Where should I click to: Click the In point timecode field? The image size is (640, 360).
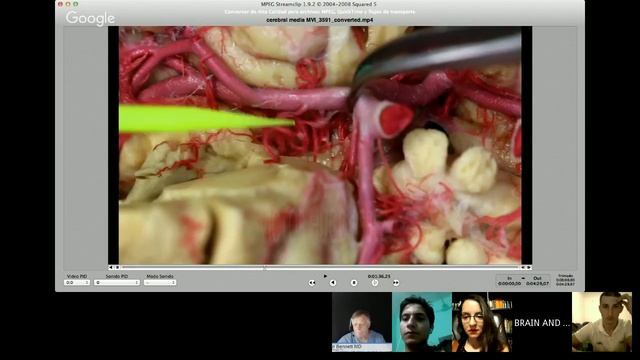pos(509,283)
